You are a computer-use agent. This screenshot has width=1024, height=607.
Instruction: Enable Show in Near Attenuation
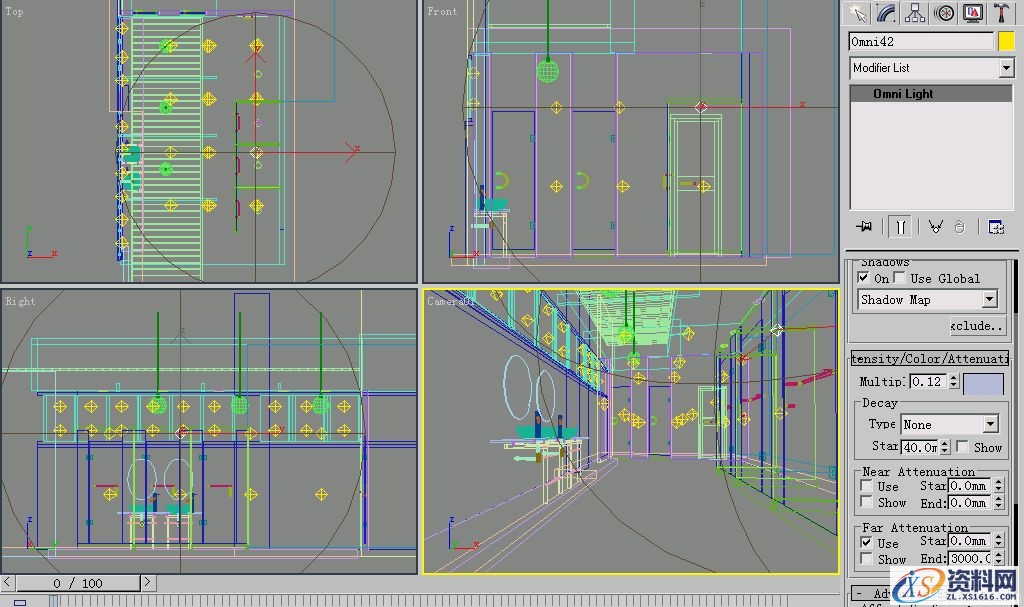(866, 503)
